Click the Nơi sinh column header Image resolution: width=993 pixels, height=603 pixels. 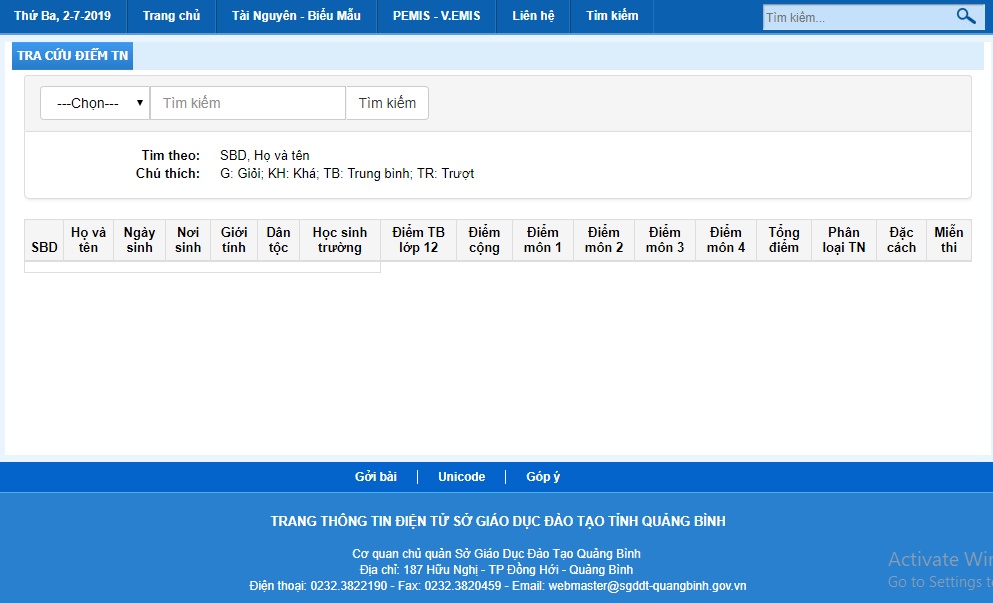point(187,240)
